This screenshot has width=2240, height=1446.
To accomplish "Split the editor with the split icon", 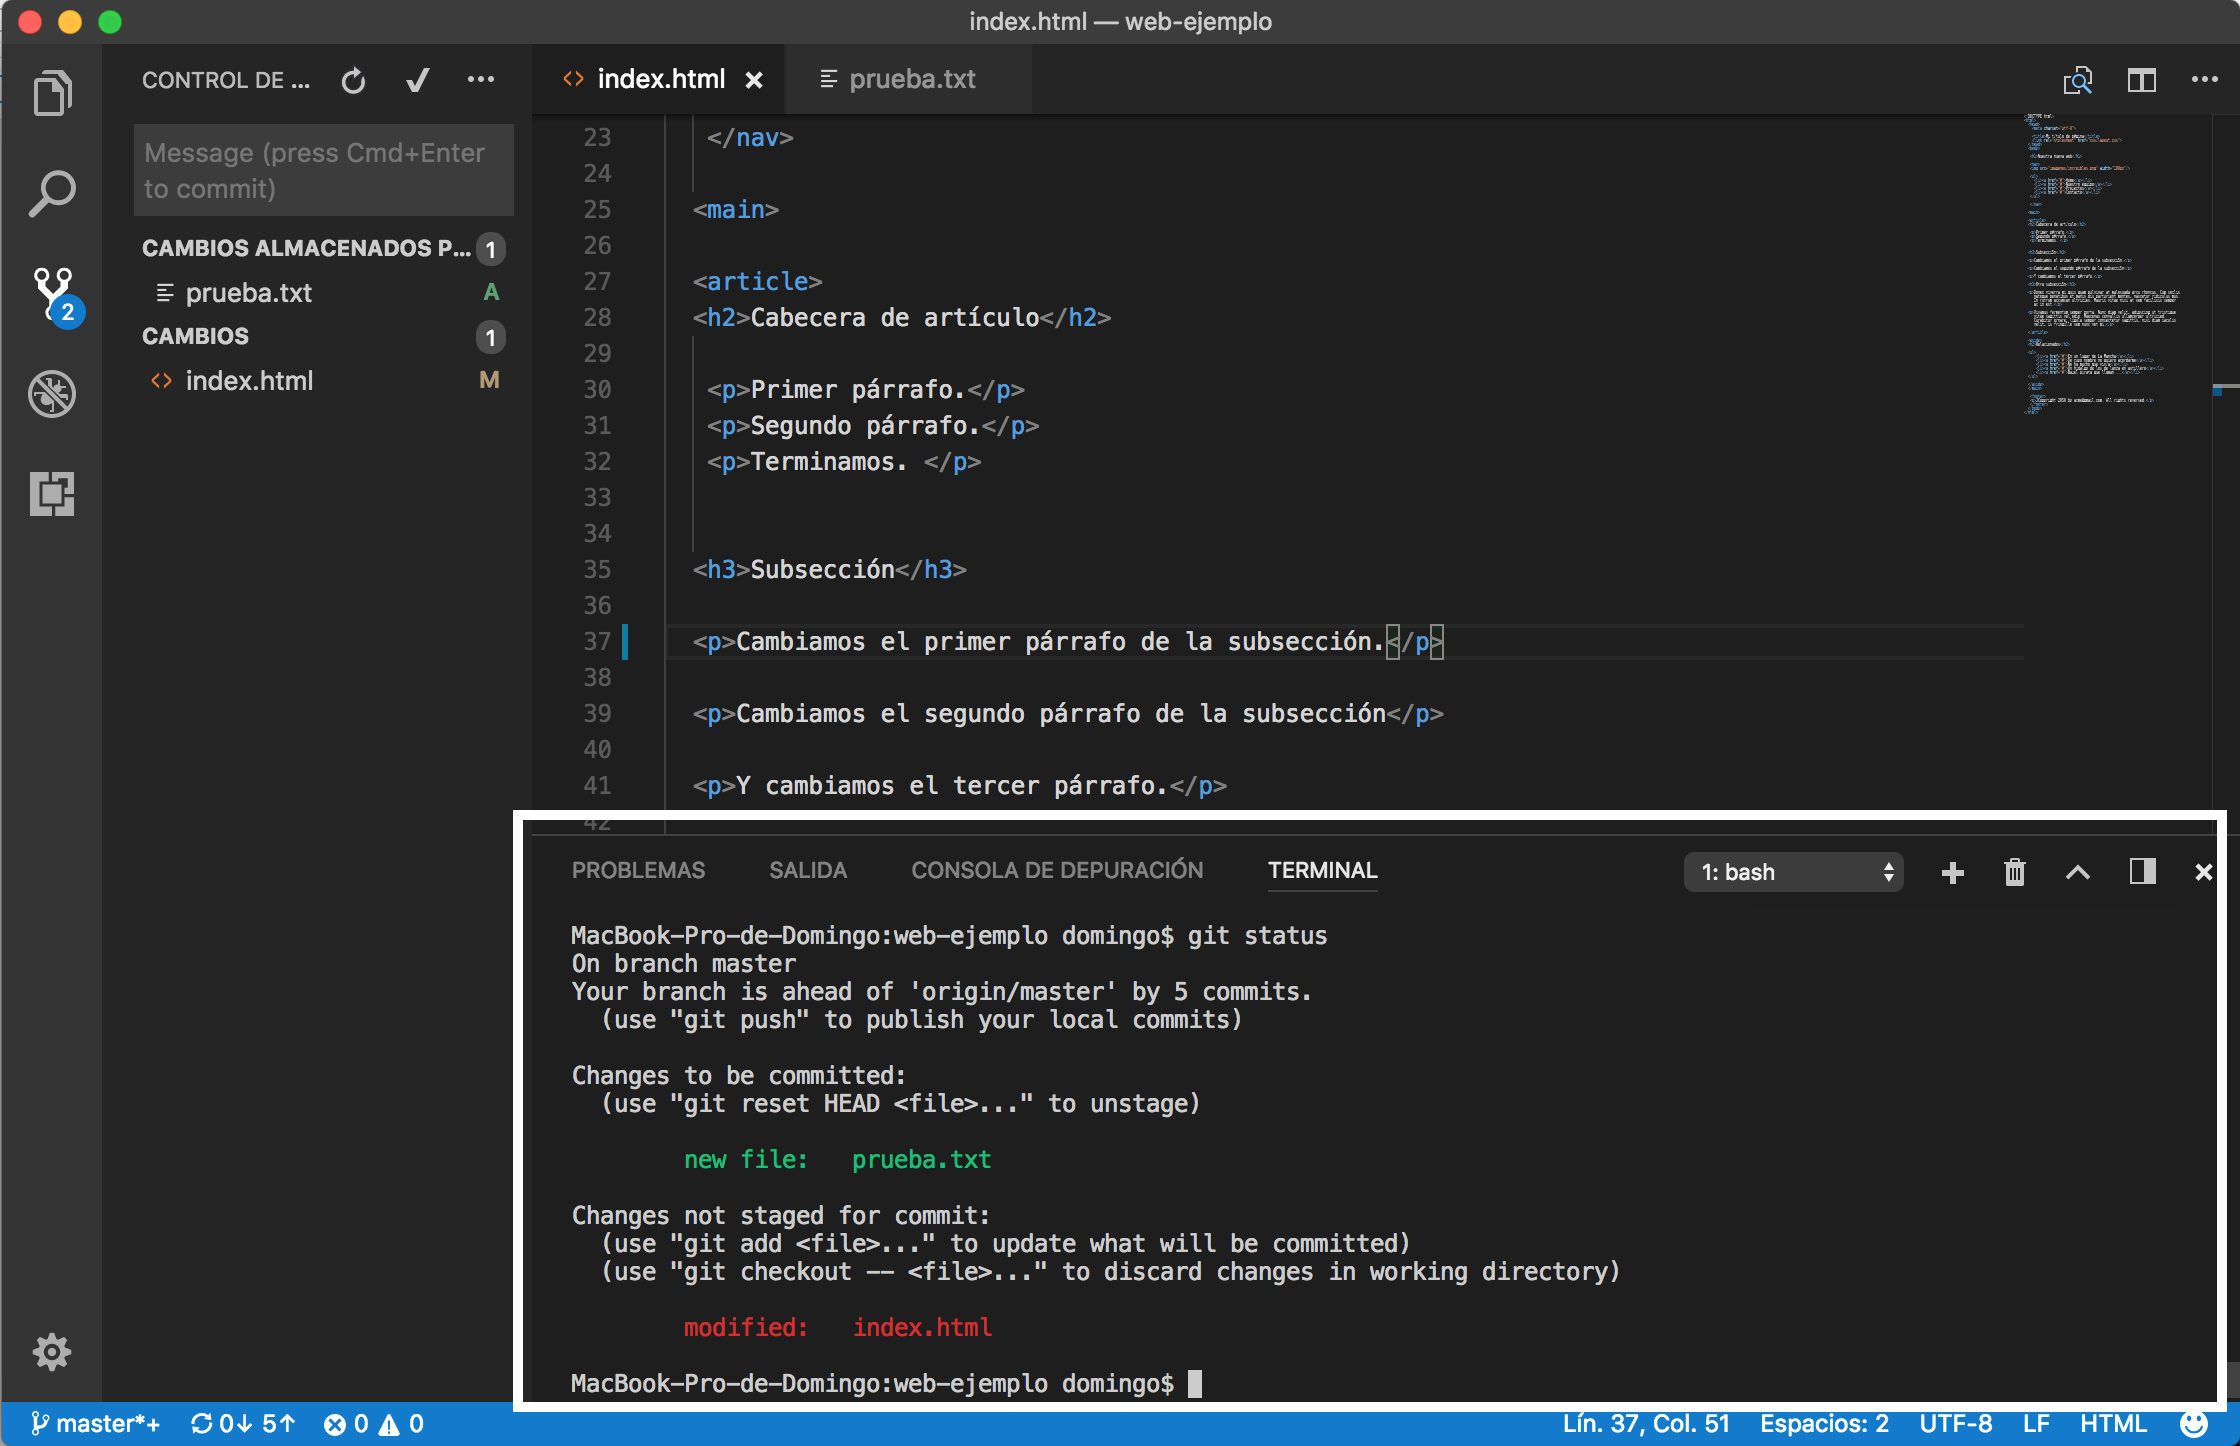I will 2141,80.
